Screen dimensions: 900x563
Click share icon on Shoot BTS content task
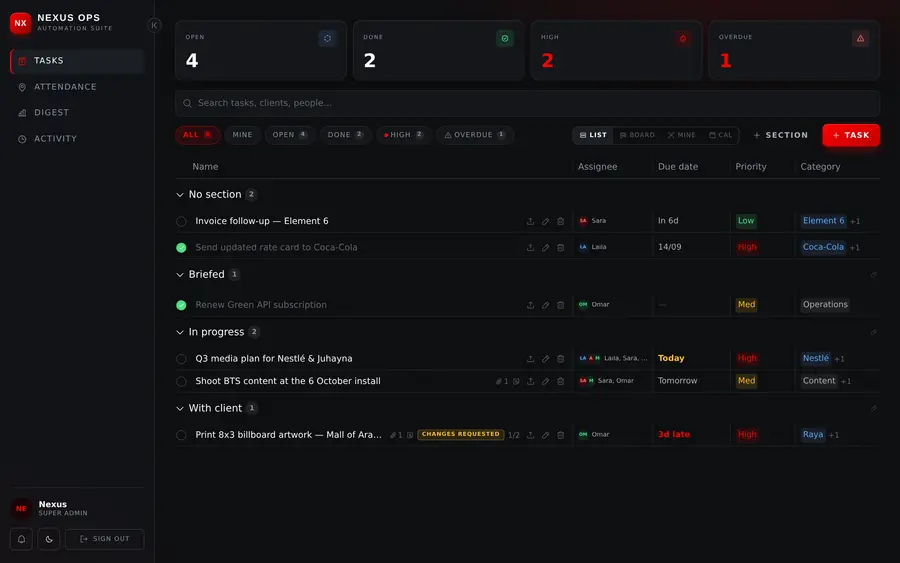[530, 382]
